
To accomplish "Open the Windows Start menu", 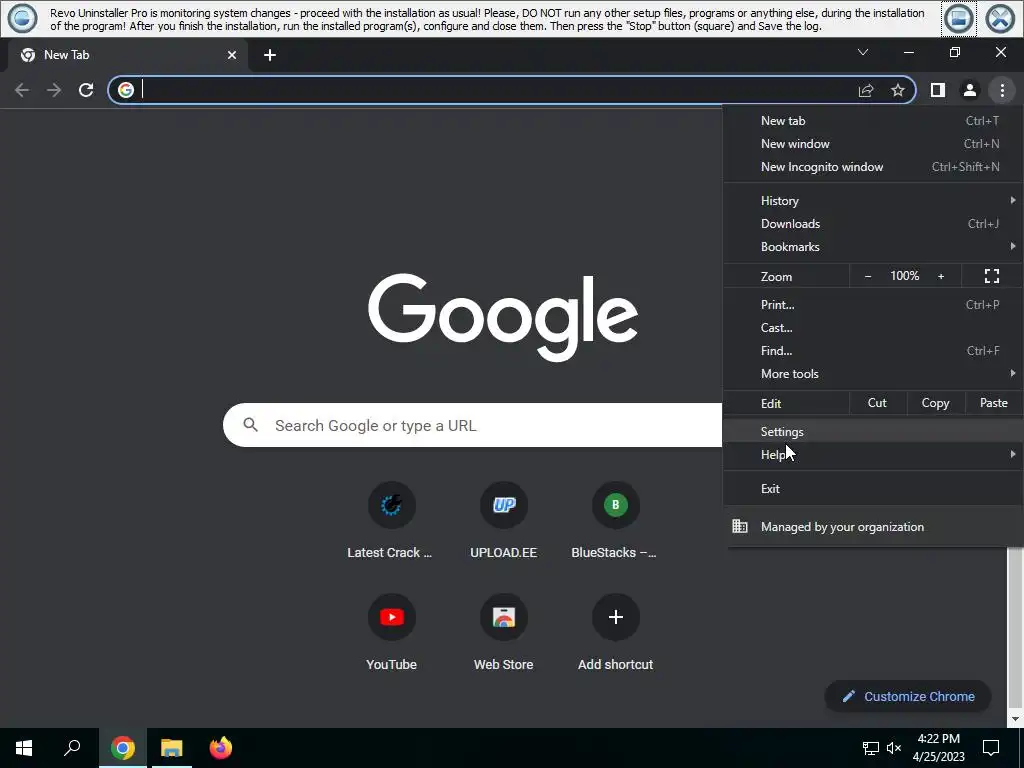I will [24, 748].
